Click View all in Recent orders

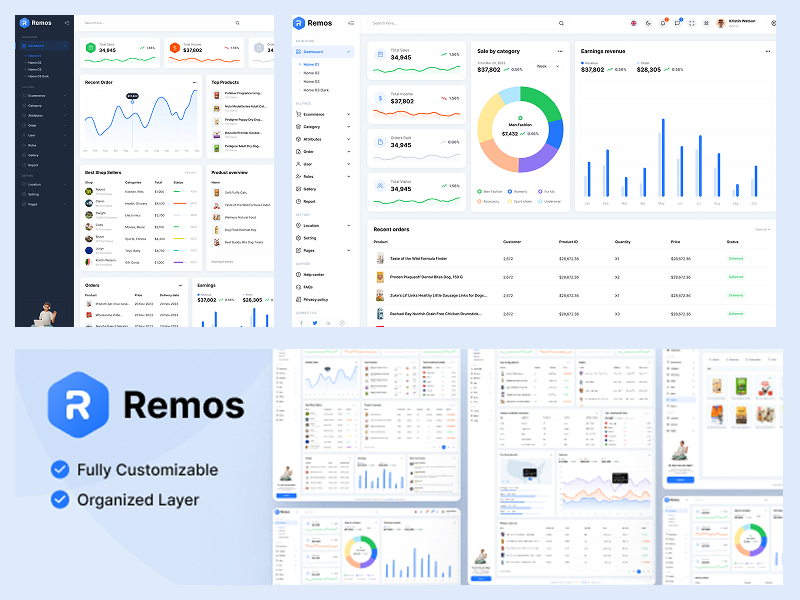(x=762, y=230)
